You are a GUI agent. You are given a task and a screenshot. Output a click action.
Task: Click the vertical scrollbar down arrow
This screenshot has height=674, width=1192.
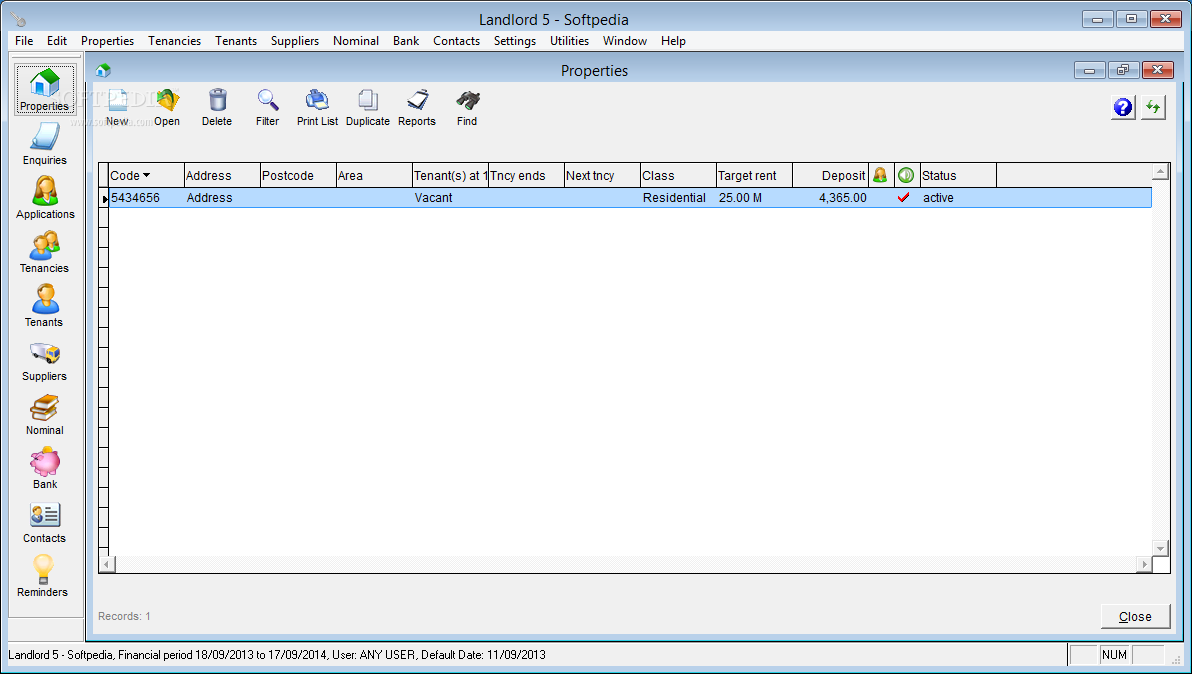[x=1160, y=548]
